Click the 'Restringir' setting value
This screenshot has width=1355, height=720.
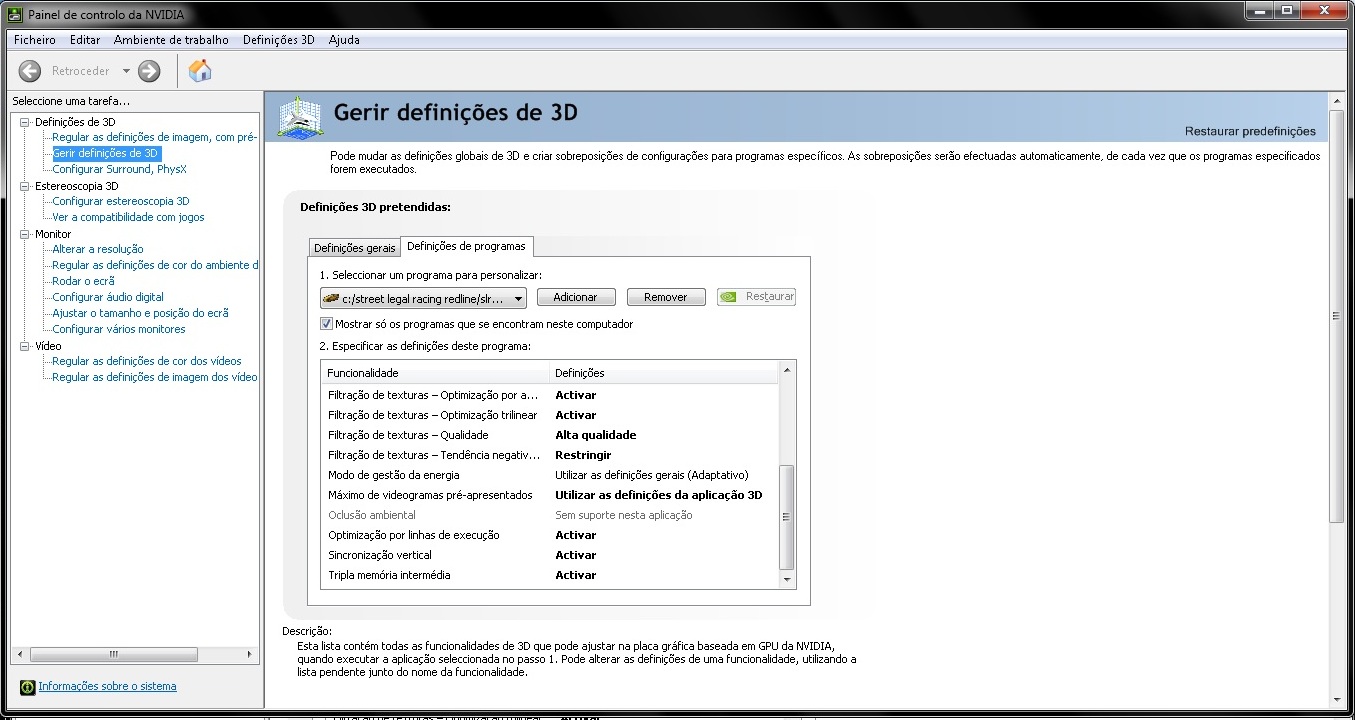[x=583, y=455]
